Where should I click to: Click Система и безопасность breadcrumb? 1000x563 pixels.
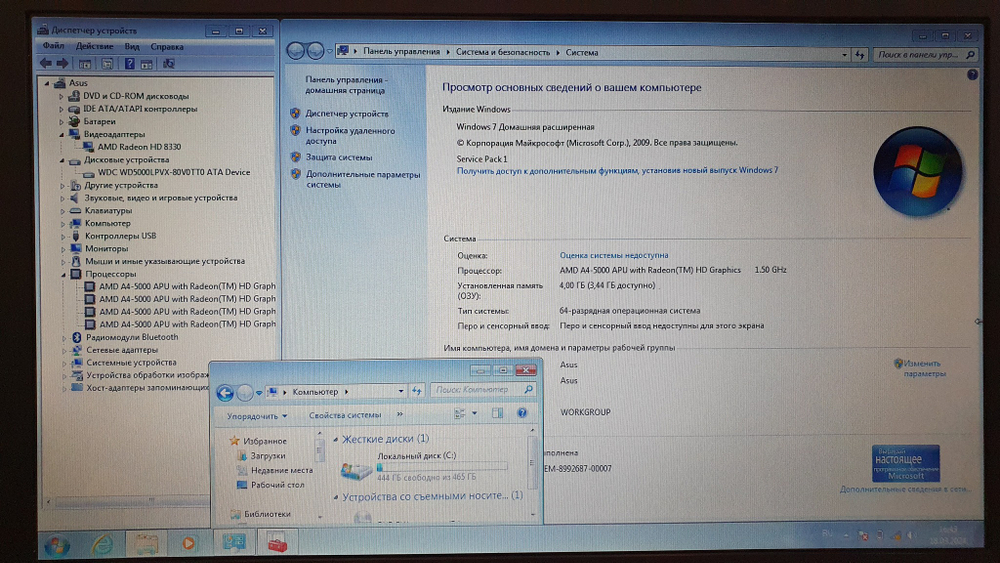503,52
